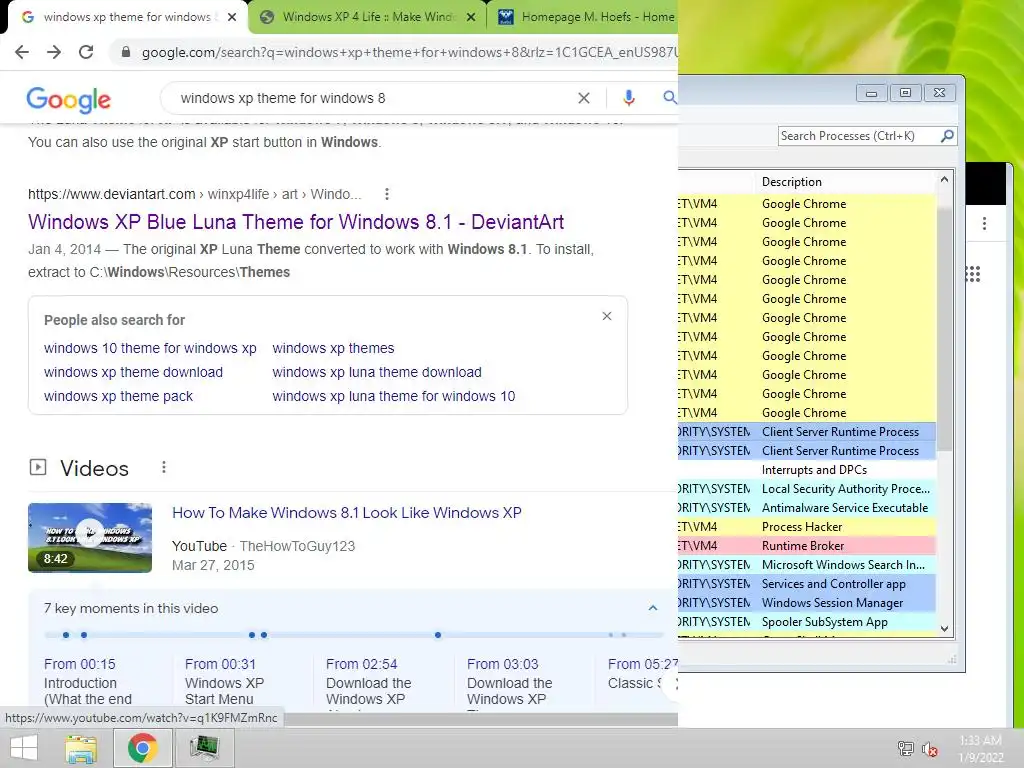Collapse the 7 key moments section

[x=652, y=608]
